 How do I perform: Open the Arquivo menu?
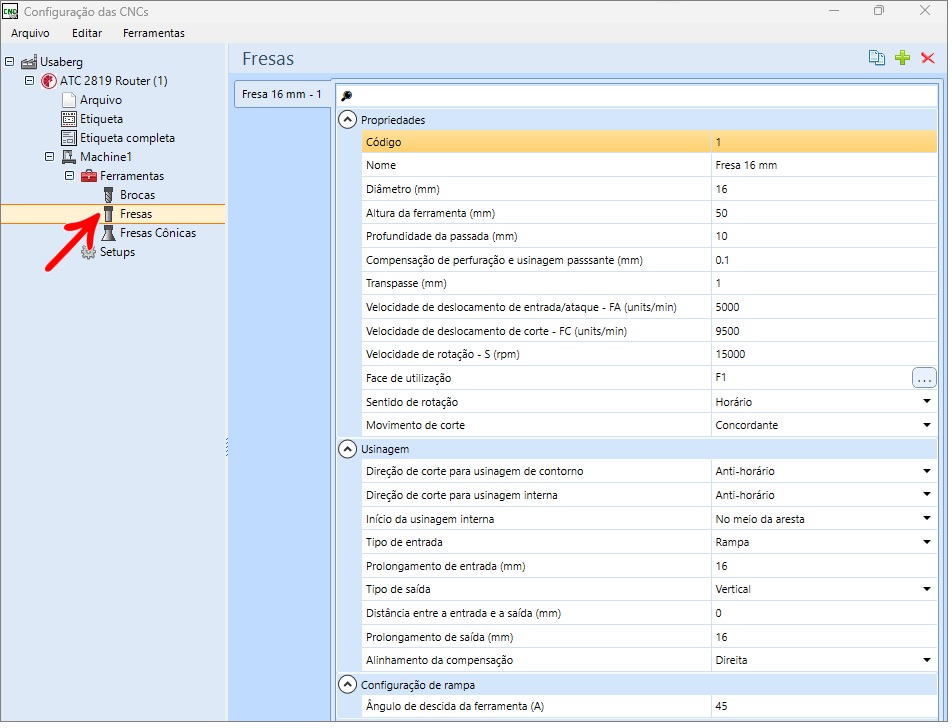[30, 33]
